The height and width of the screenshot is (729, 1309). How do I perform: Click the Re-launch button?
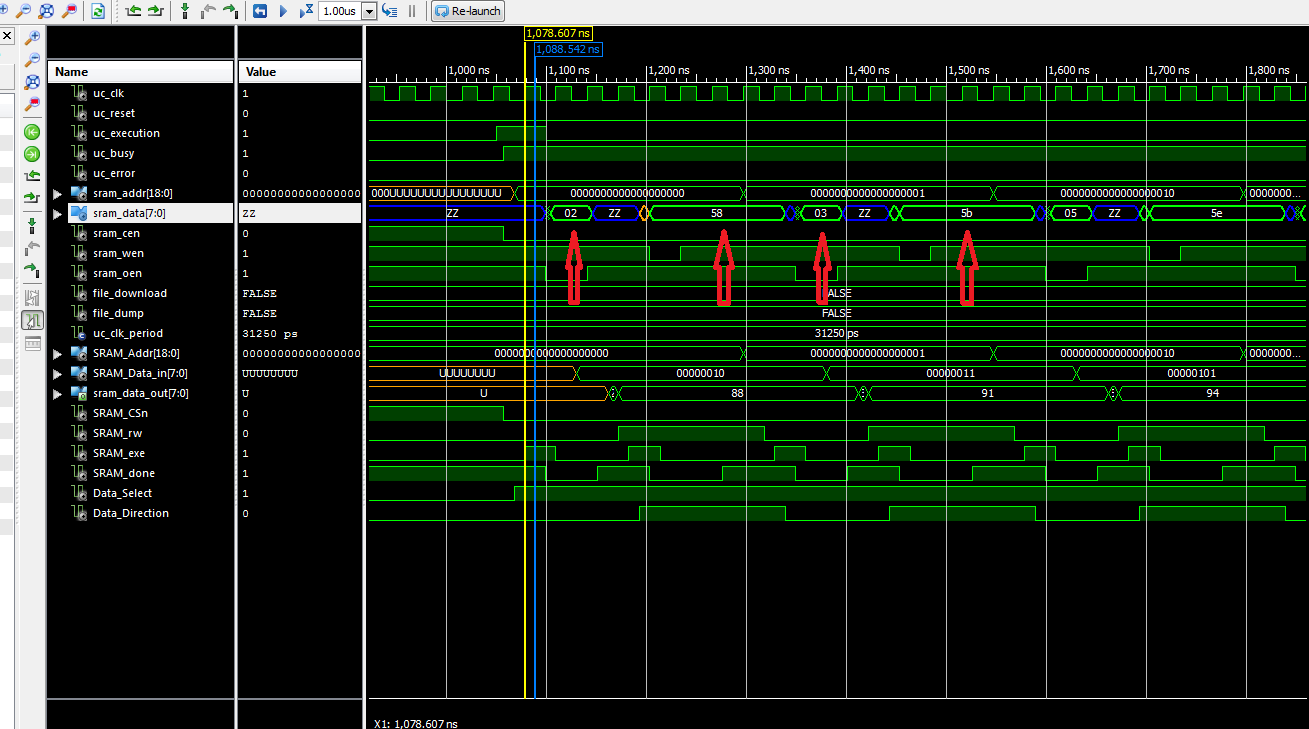(468, 11)
